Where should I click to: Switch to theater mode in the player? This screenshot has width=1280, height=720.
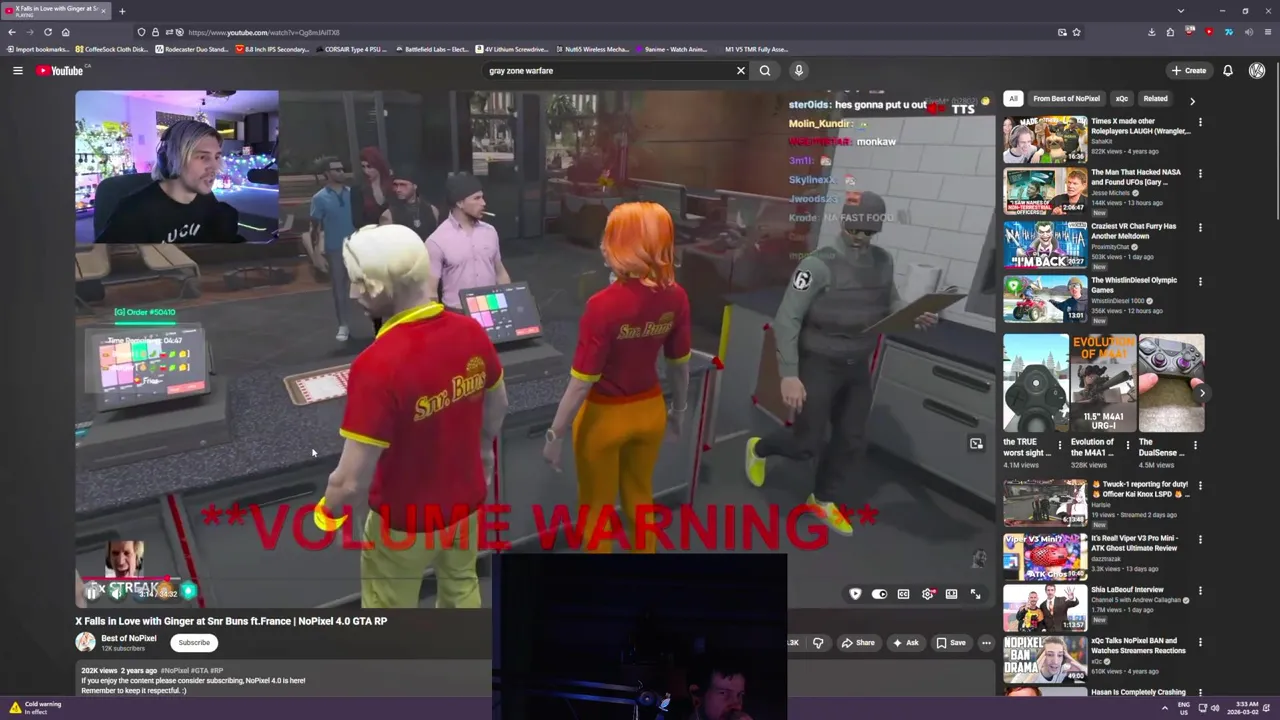click(952, 594)
